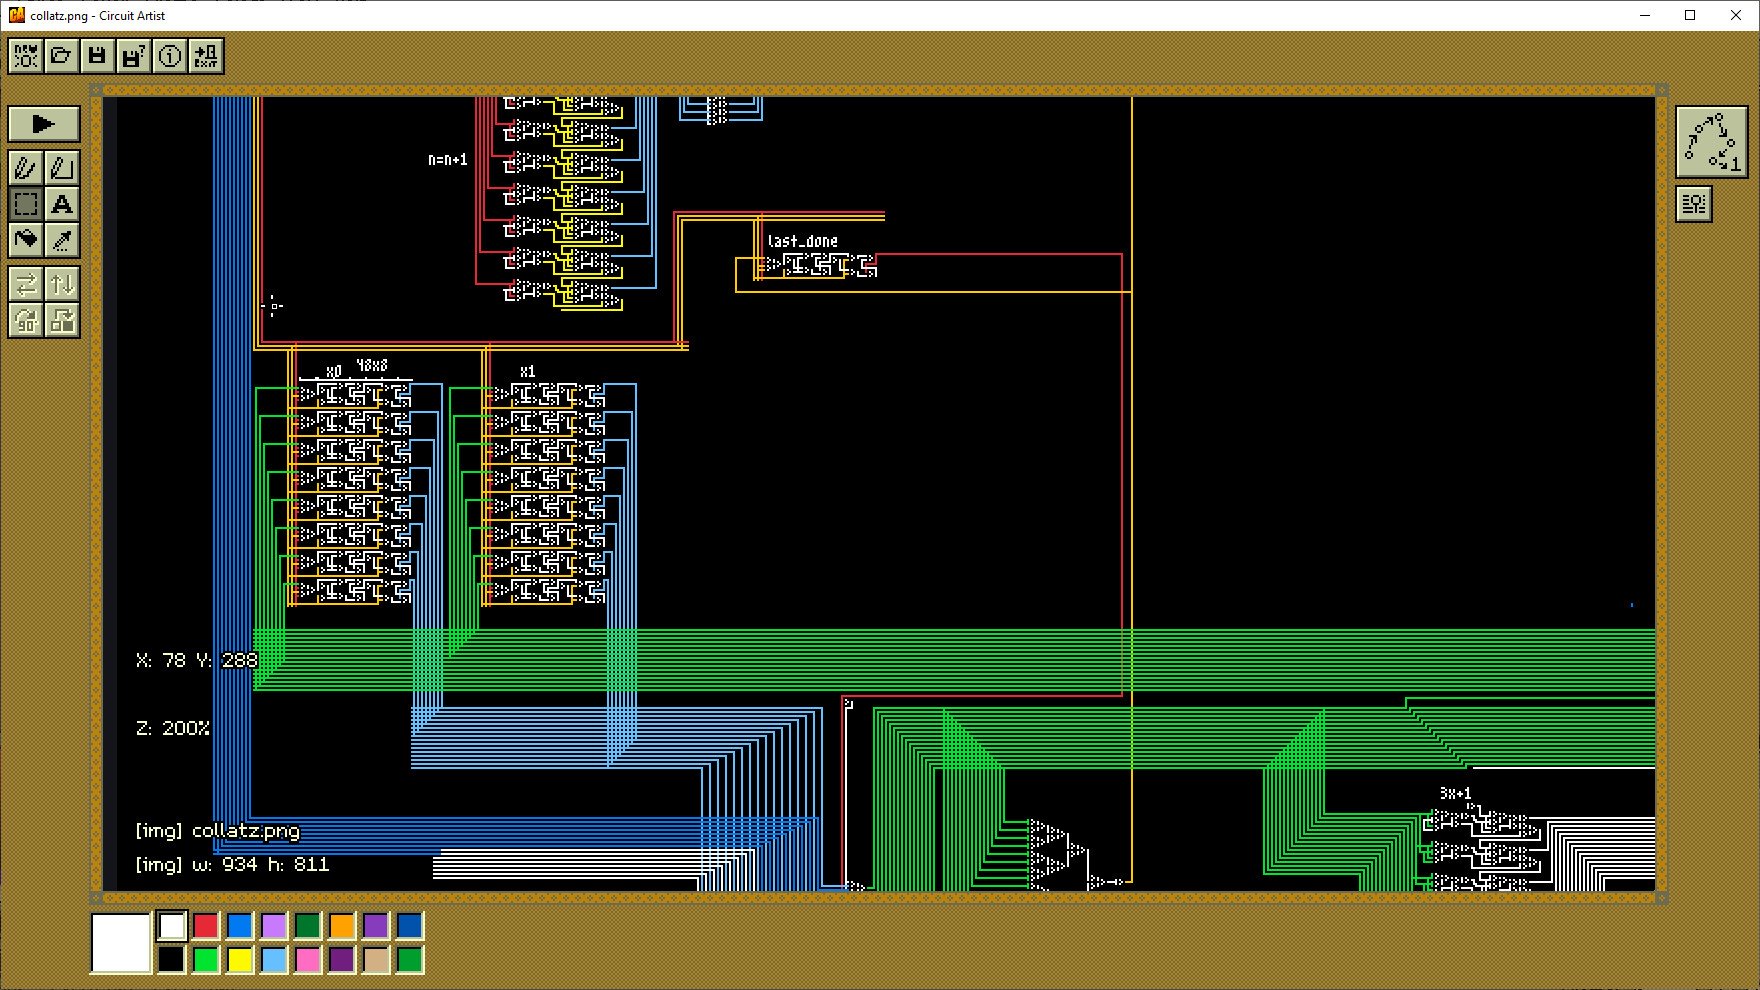Image resolution: width=1760 pixels, height=990 pixels.
Task: Pick the eyedropper color picker tool
Action: tap(62, 240)
